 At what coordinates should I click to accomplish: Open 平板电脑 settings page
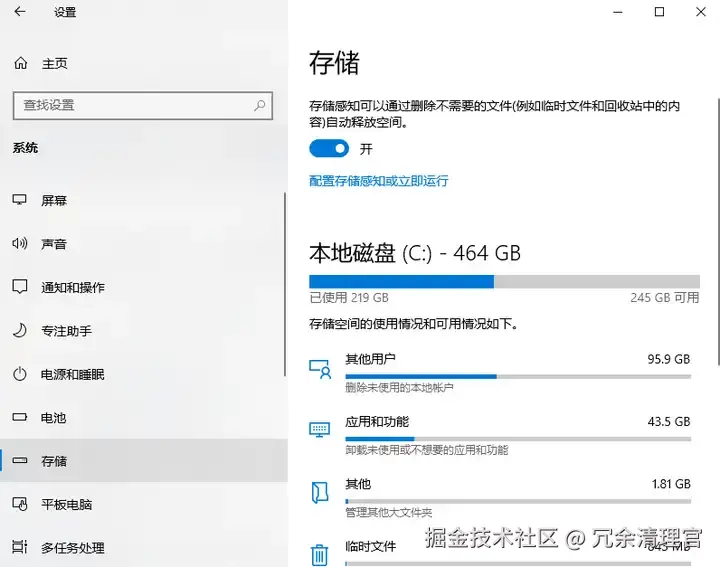142,504
